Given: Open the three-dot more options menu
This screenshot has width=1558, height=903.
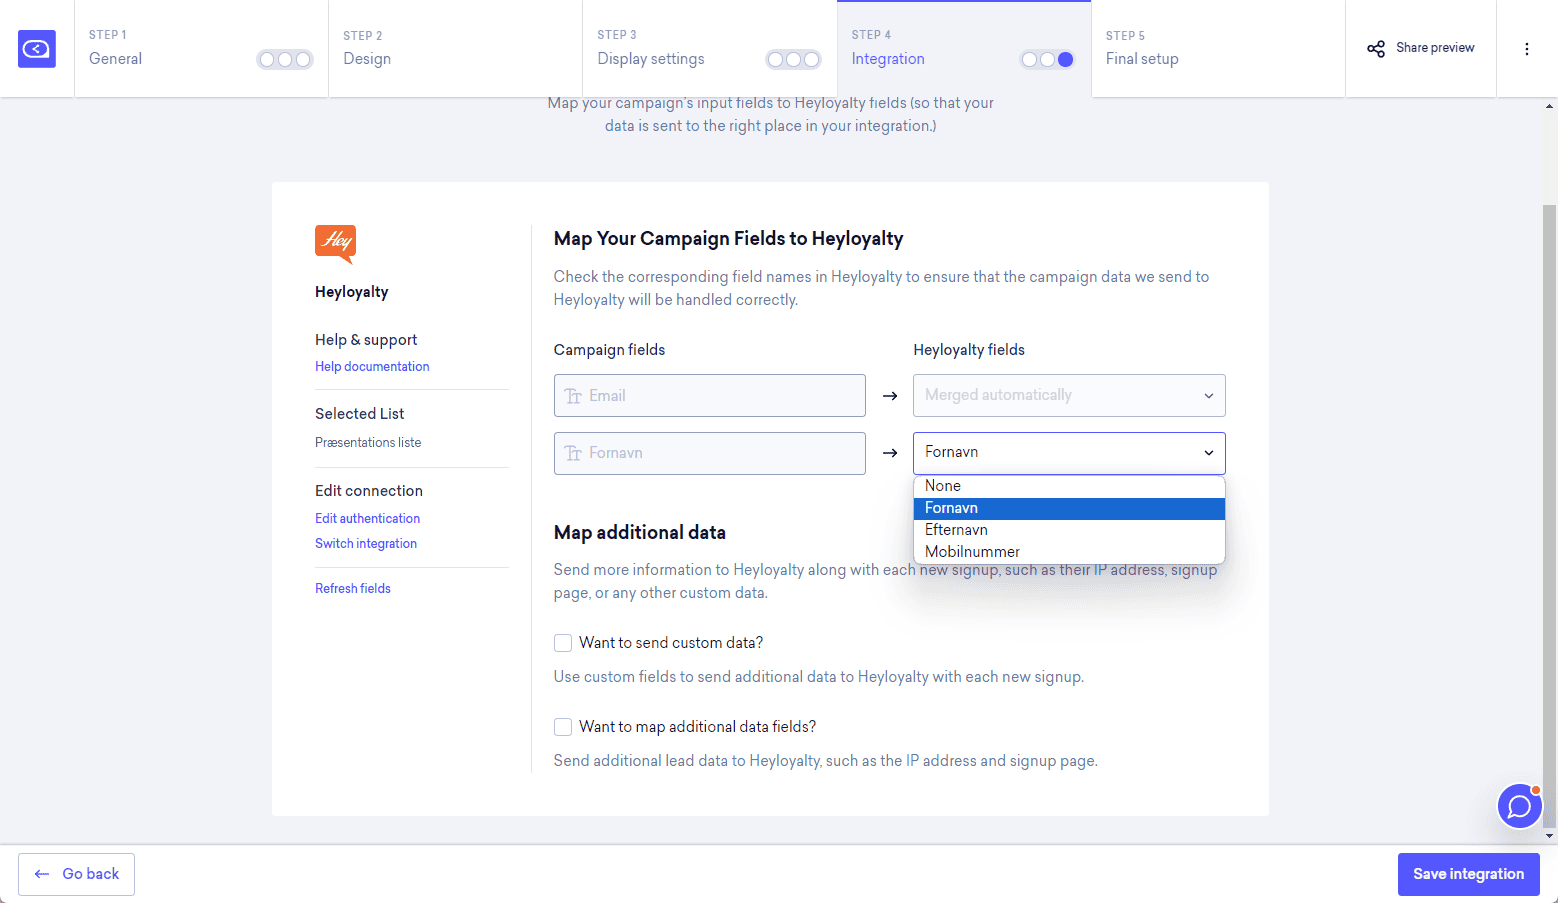Looking at the screenshot, I should pos(1526,49).
